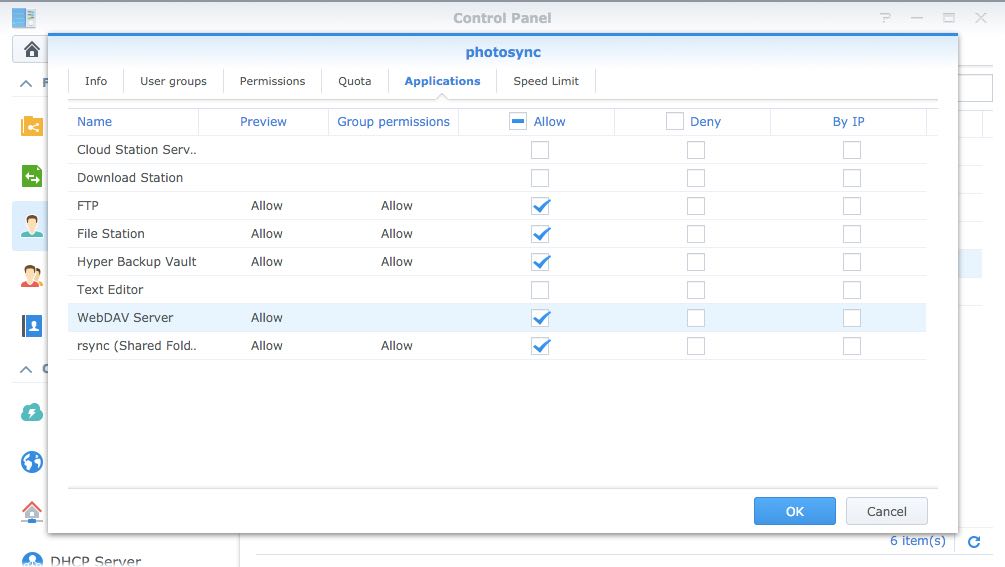
Task: Check Allow for Text Editor
Action: click(540, 290)
